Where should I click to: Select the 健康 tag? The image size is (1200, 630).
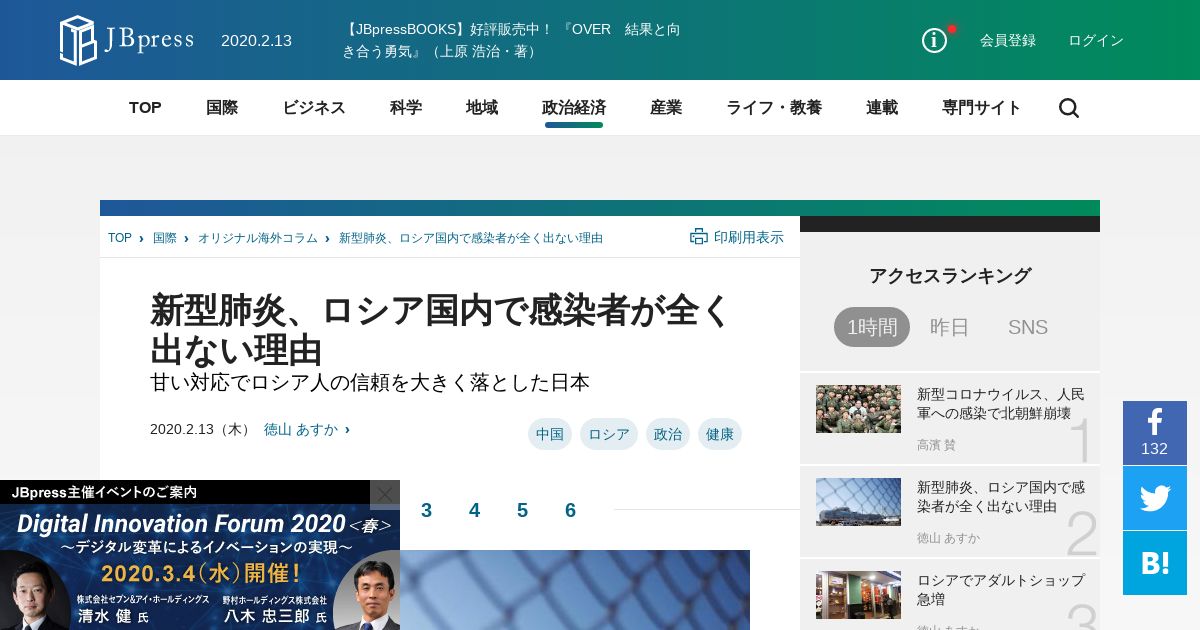click(720, 434)
